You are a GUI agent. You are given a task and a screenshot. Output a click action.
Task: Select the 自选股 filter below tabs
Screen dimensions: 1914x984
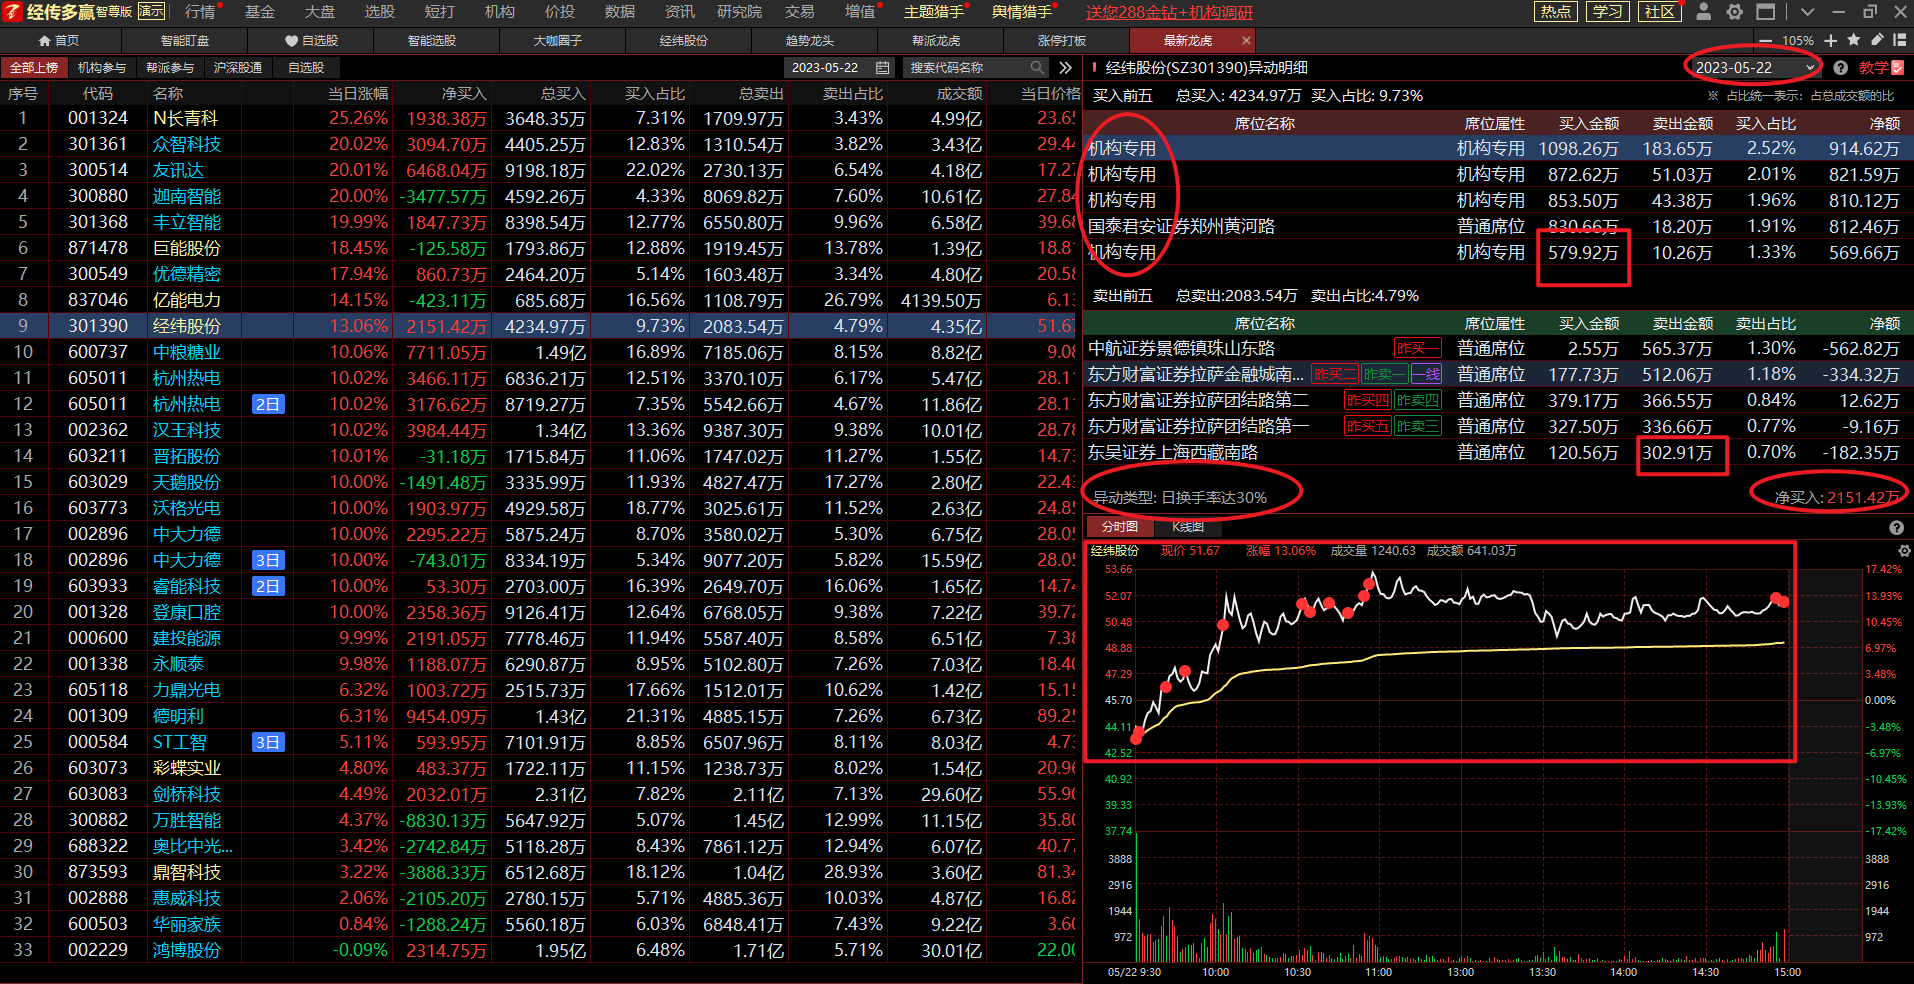pyautogui.click(x=306, y=68)
